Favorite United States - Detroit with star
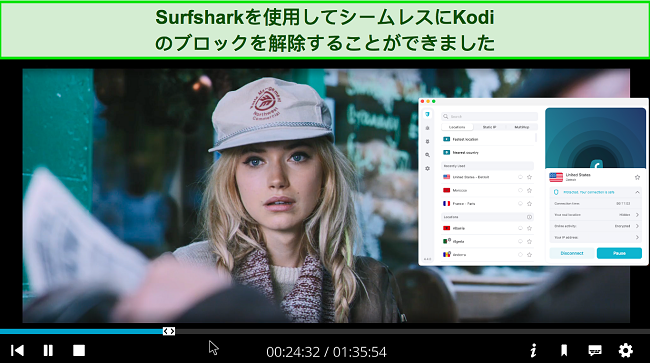This screenshot has height=363, width=650. click(529, 177)
